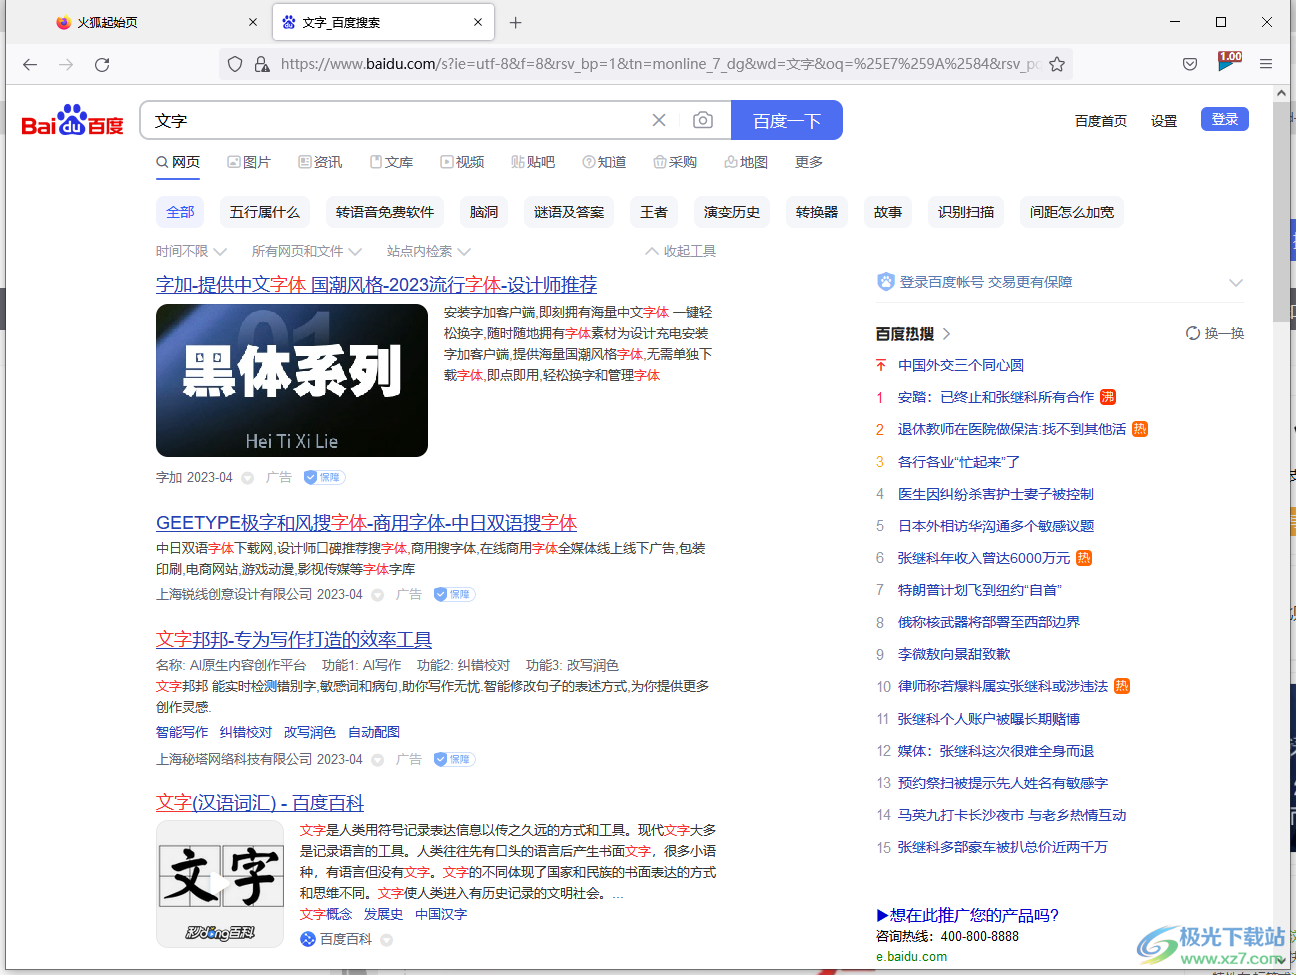Screen dimensions: 1296x975
Task: Select 五行属什么 suggestion chip
Action: (265, 212)
